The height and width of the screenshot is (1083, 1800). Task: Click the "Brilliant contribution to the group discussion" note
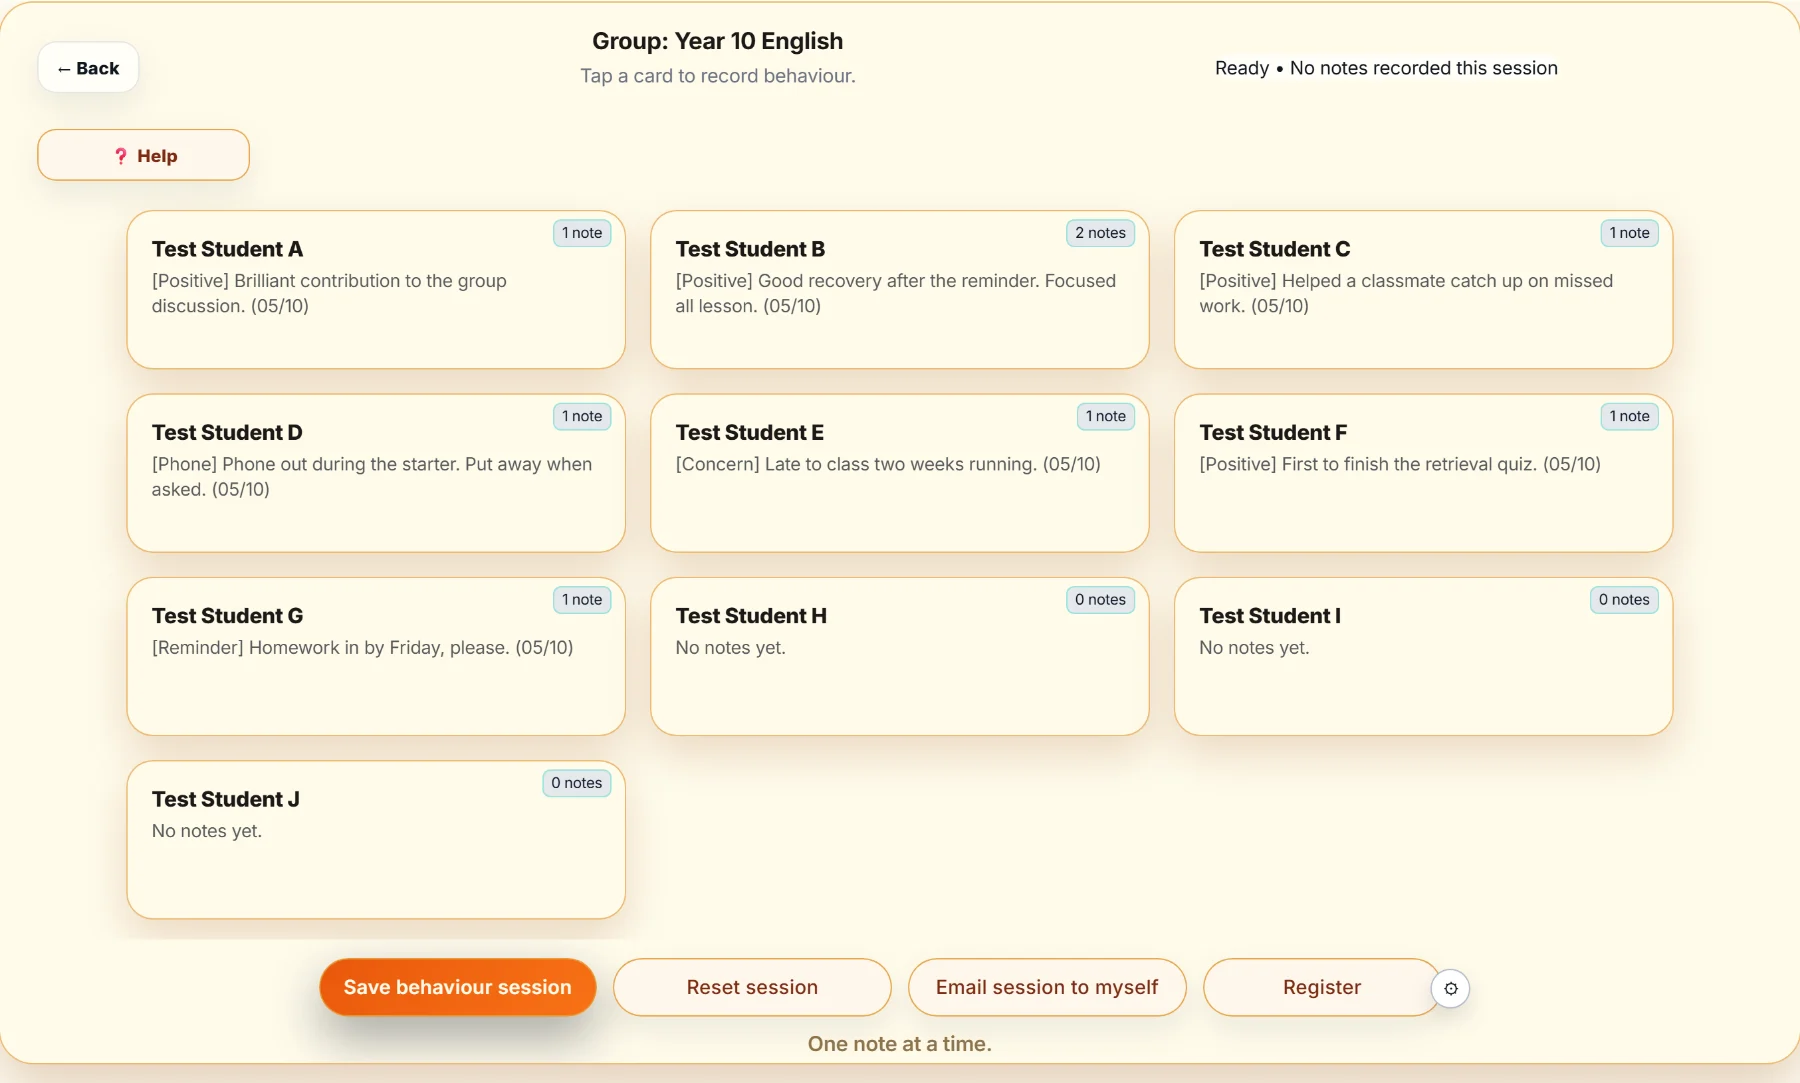click(329, 294)
